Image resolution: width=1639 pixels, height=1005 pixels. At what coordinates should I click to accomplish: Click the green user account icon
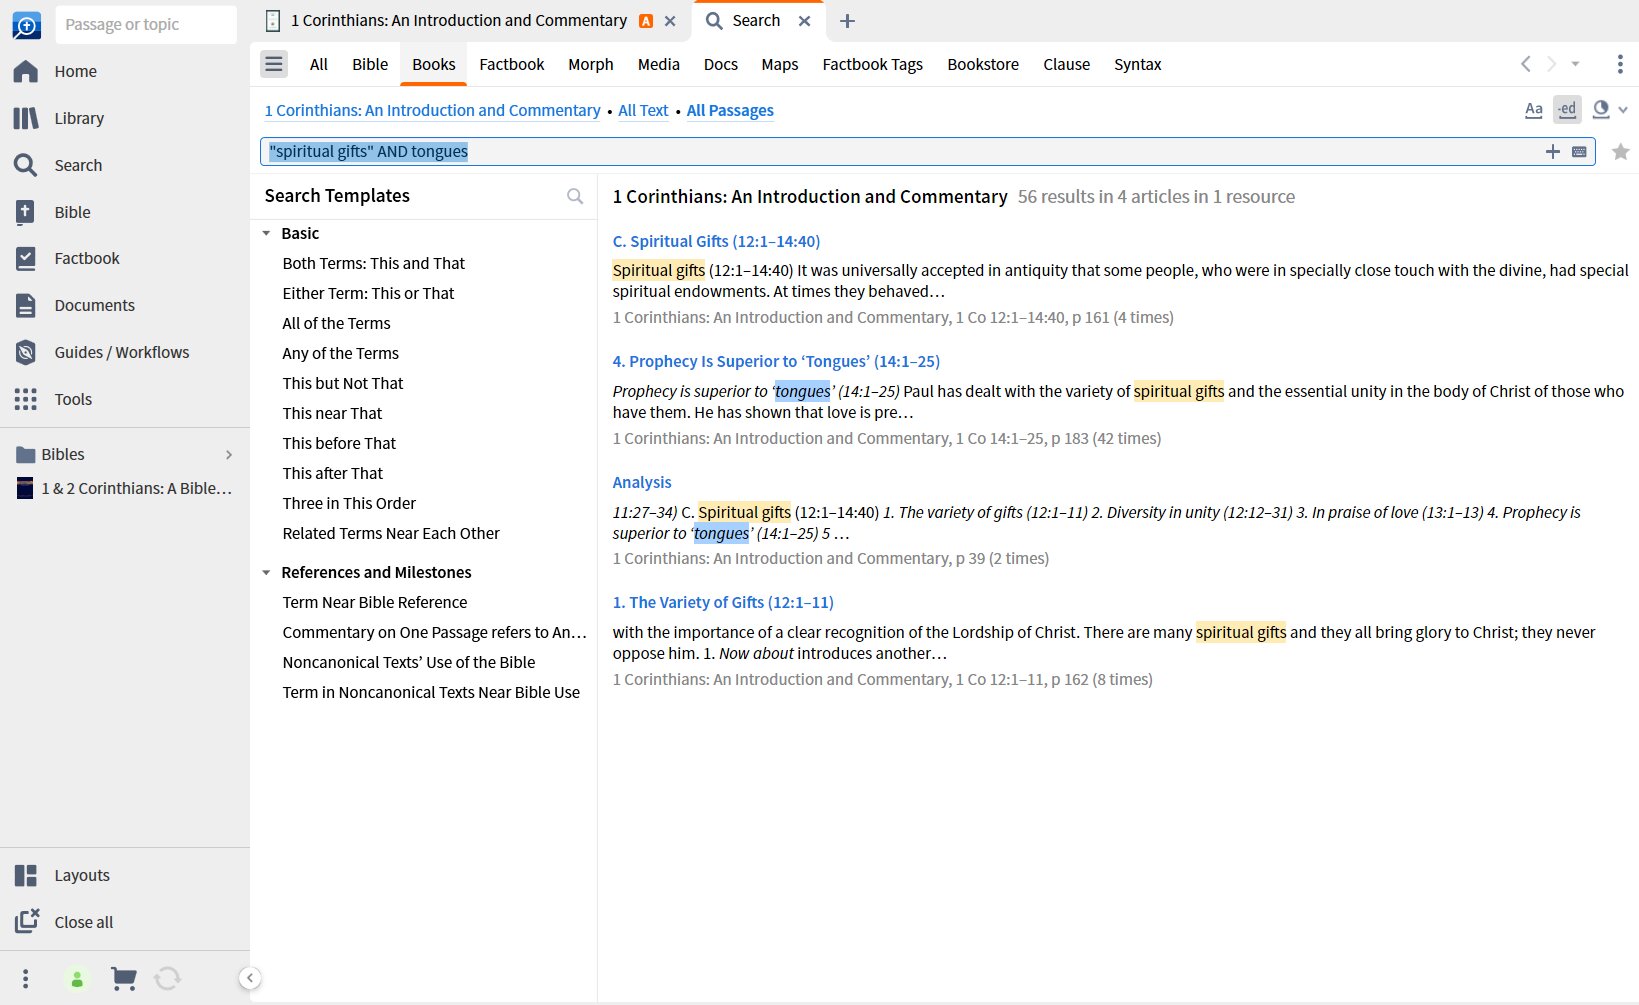click(77, 979)
